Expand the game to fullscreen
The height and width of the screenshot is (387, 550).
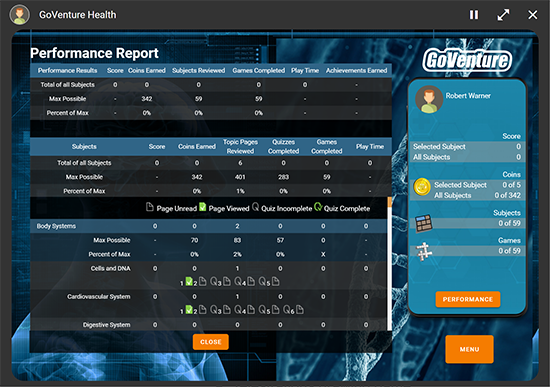coord(503,15)
